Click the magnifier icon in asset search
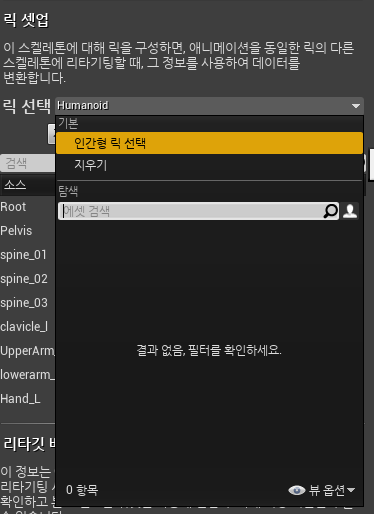The width and height of the screenshot is (374, 514). click(331, 211)
